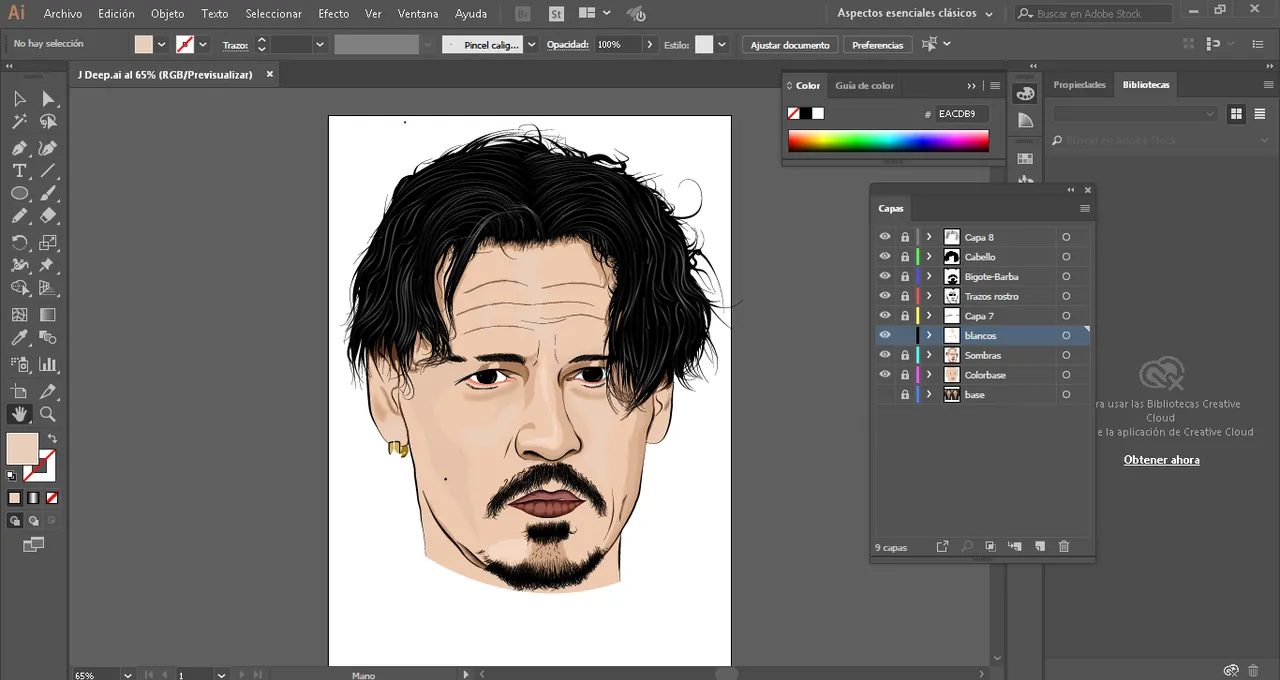1280x680 pixels.
Task: Select the Scale tool
Action: click(x=48, y=242)
